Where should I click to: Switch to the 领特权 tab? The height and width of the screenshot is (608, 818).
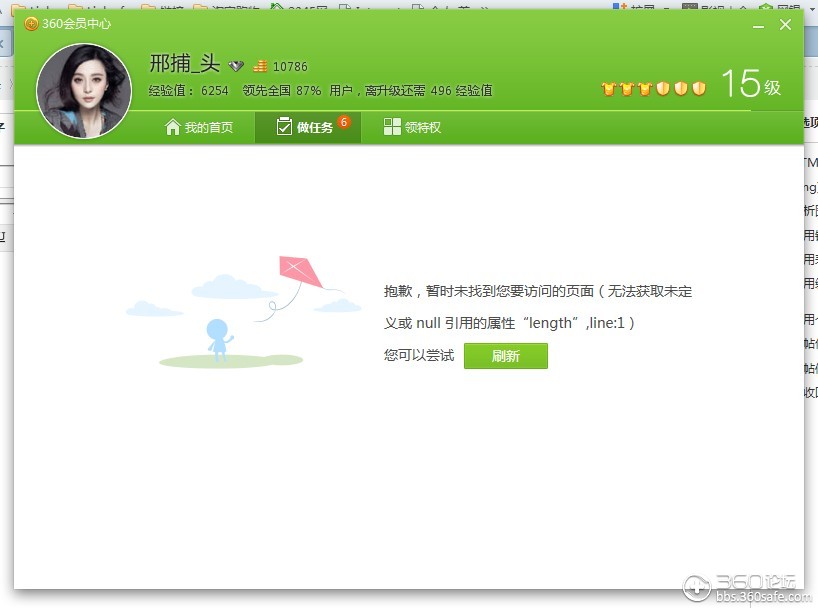412,127
